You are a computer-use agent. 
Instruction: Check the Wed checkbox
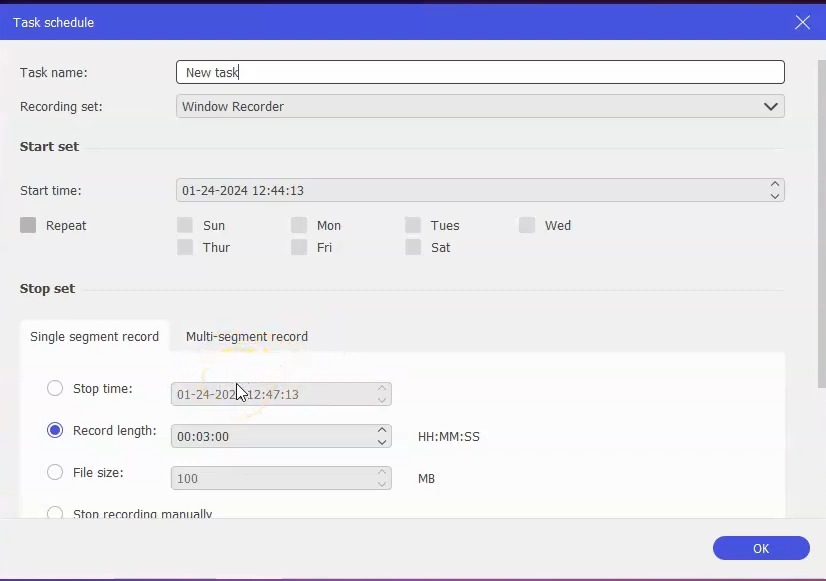527,225
